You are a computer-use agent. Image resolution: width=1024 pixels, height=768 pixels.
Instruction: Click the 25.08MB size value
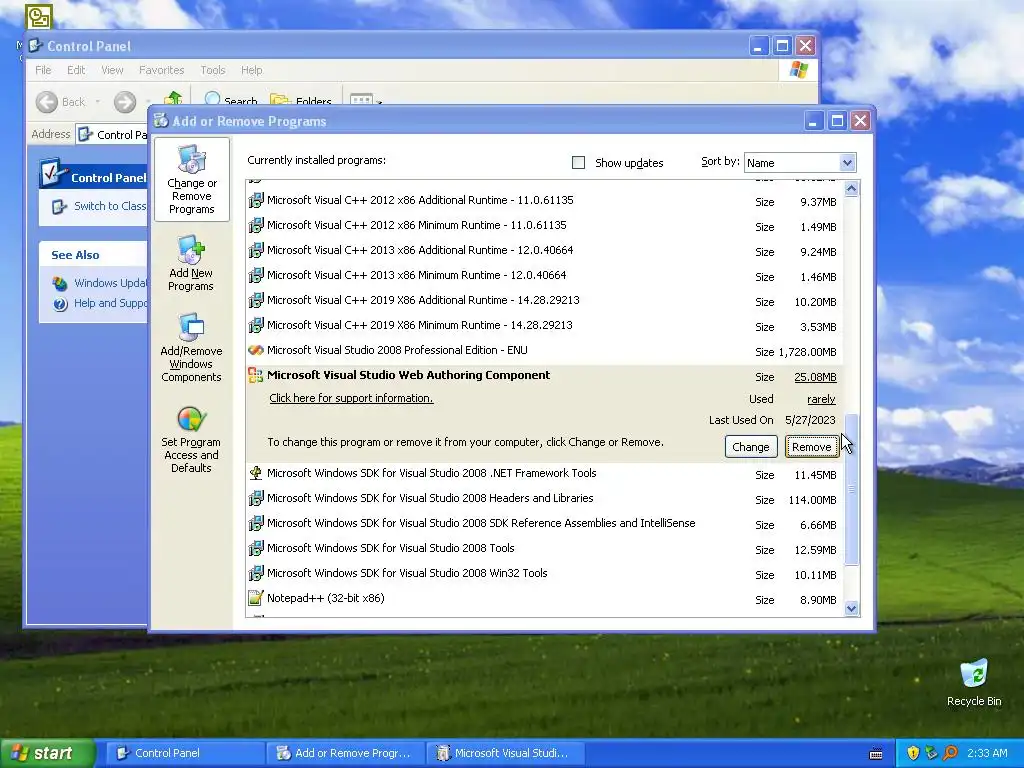[x=815, y=377]
